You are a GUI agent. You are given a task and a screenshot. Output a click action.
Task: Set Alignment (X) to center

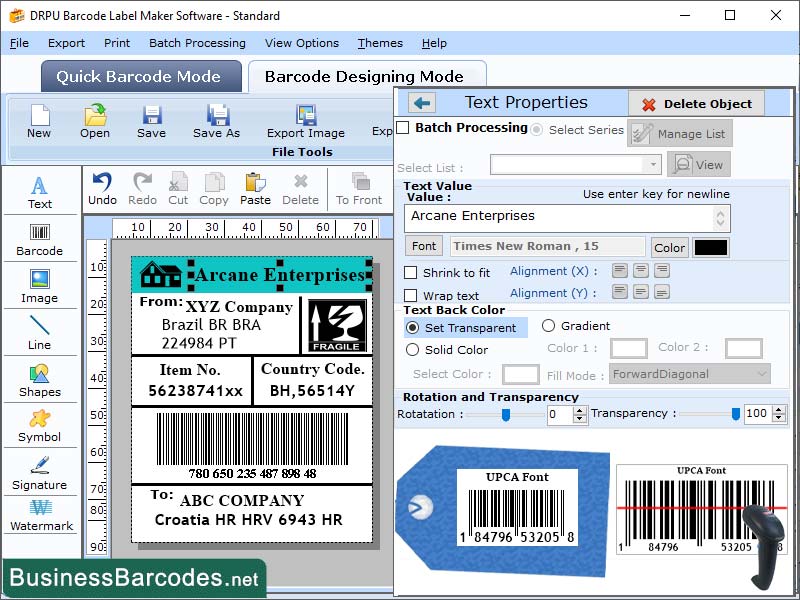tap(641, 270)
